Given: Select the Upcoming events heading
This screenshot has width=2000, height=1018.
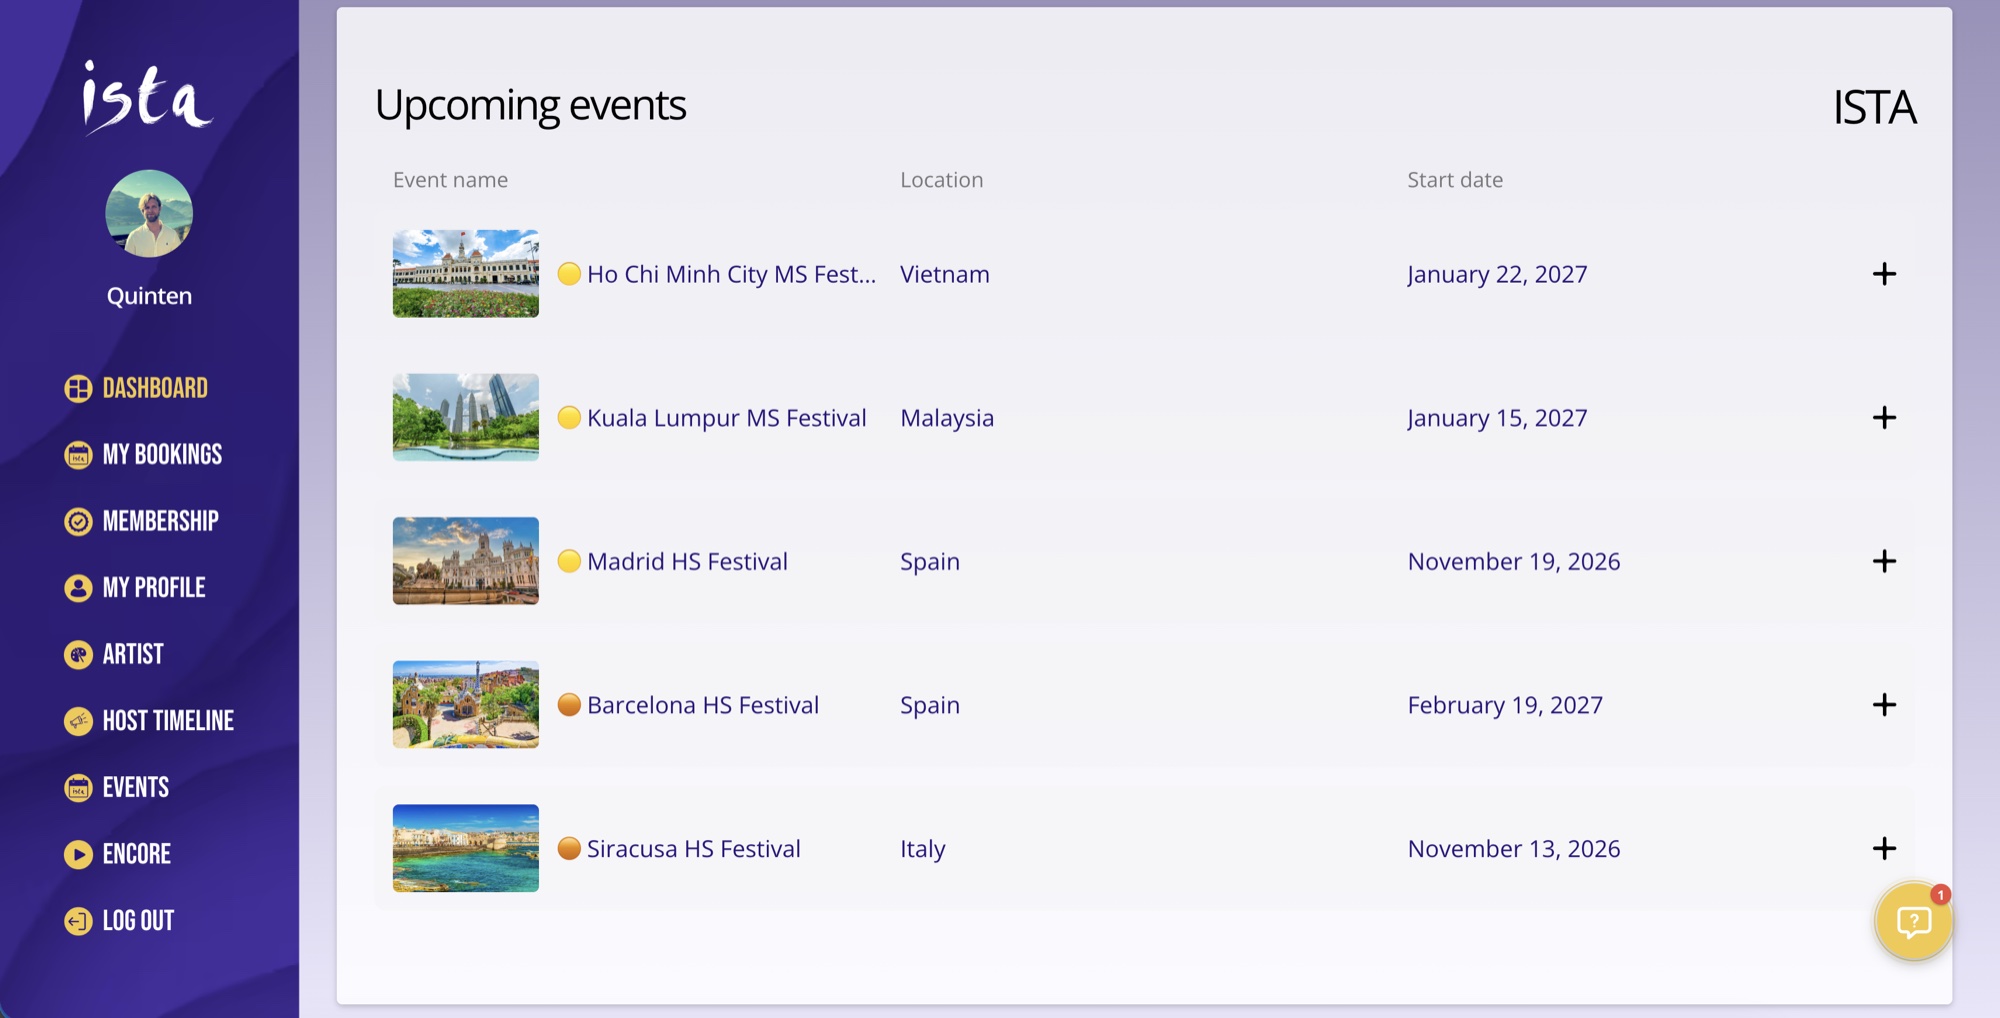Looking at the screenshot, I should coord(531,104).
